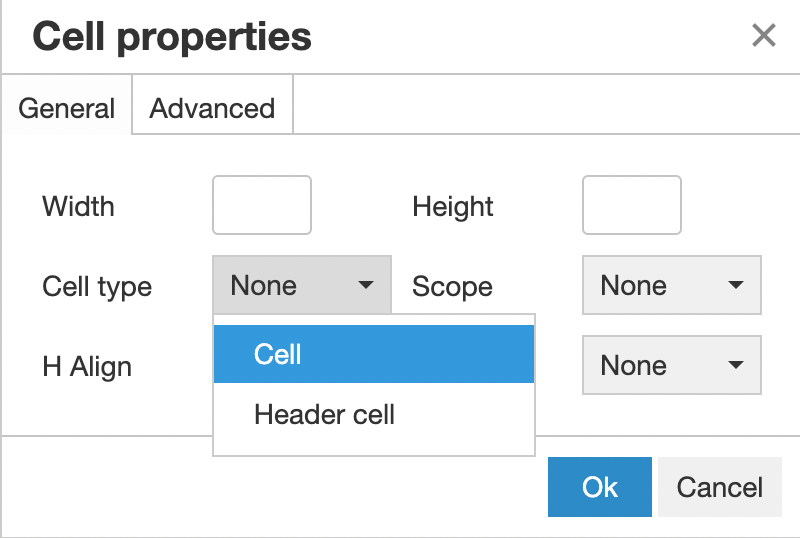Focus the Width input field
800x538 pixels.
coord(262,206)
